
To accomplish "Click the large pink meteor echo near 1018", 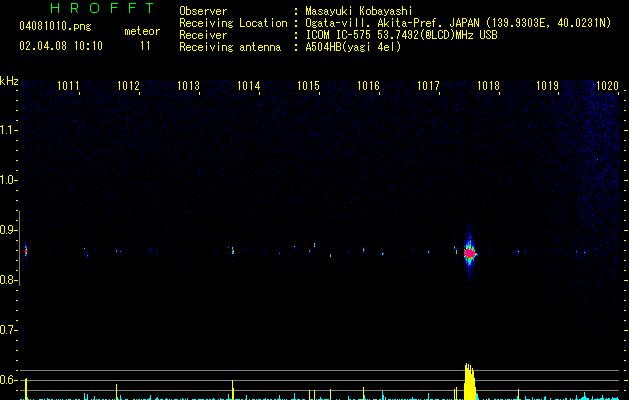I will click(x=469, y=254).
